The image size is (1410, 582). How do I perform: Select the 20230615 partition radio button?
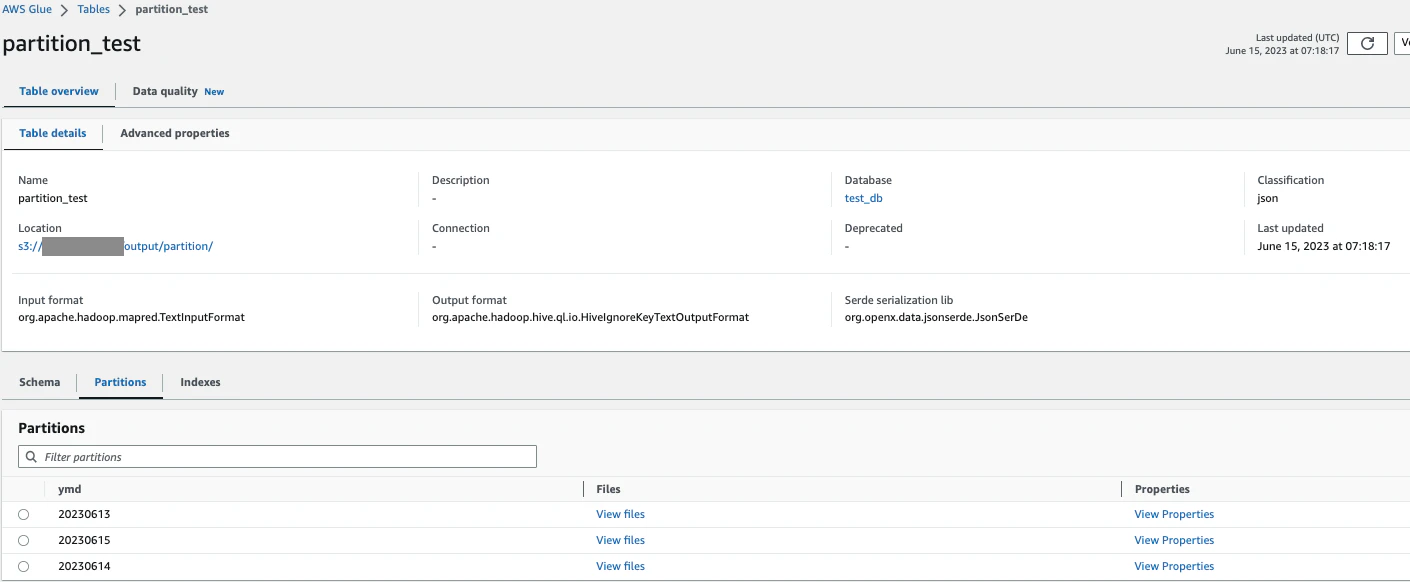click(x=24, y=541)
